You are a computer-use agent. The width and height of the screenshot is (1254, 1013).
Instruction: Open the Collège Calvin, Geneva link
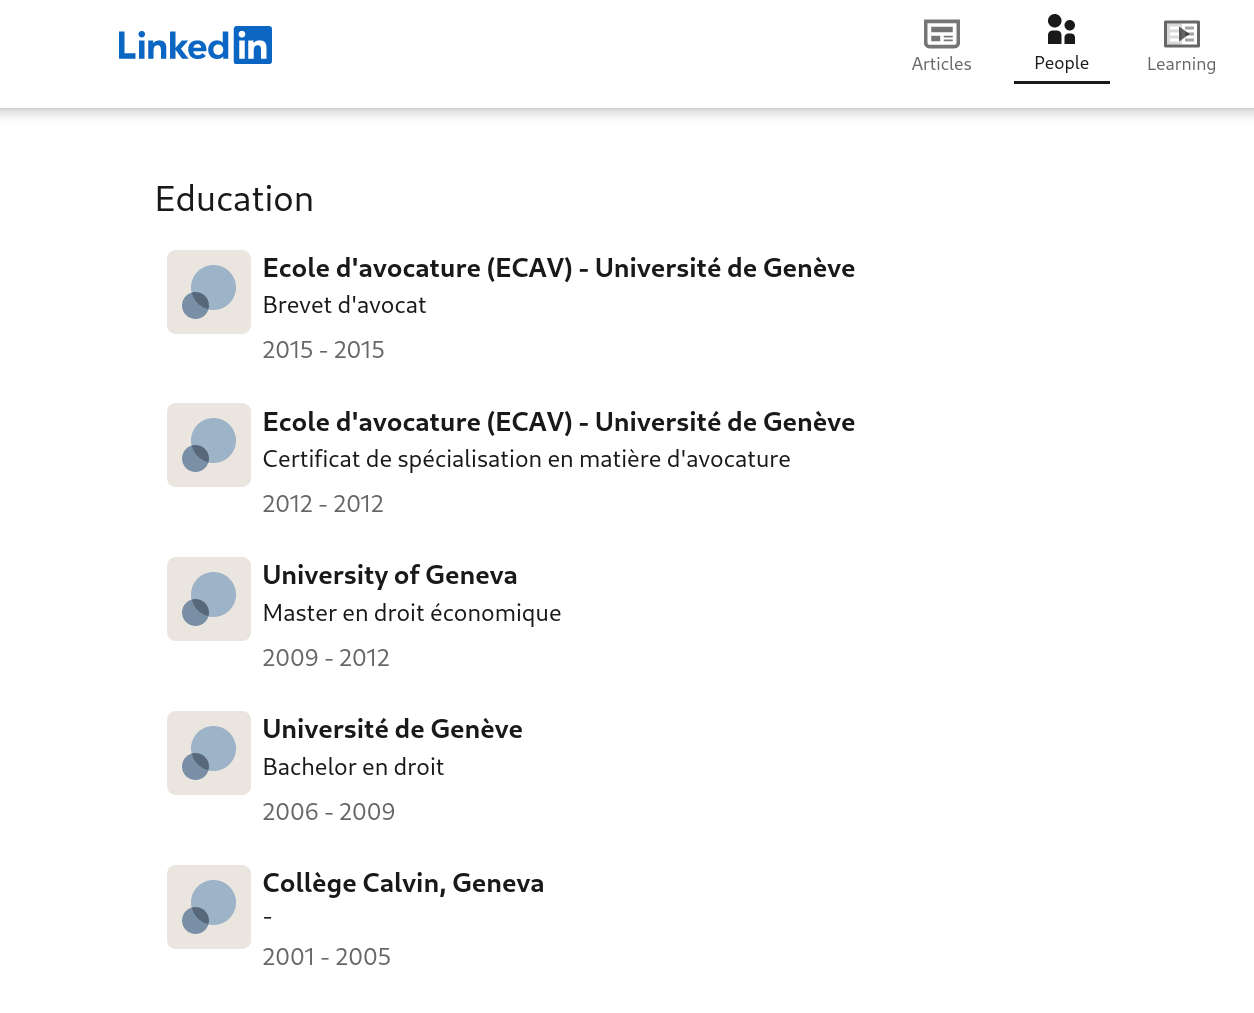(x=403, y=883)
